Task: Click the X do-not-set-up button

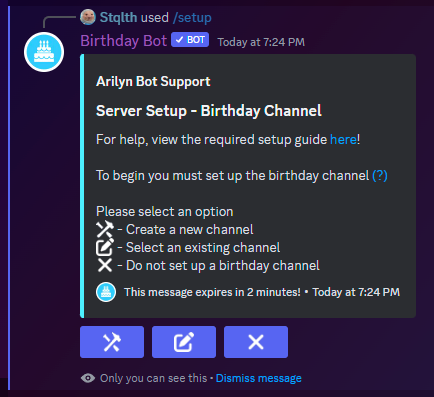Action: [x=256, y=342]
